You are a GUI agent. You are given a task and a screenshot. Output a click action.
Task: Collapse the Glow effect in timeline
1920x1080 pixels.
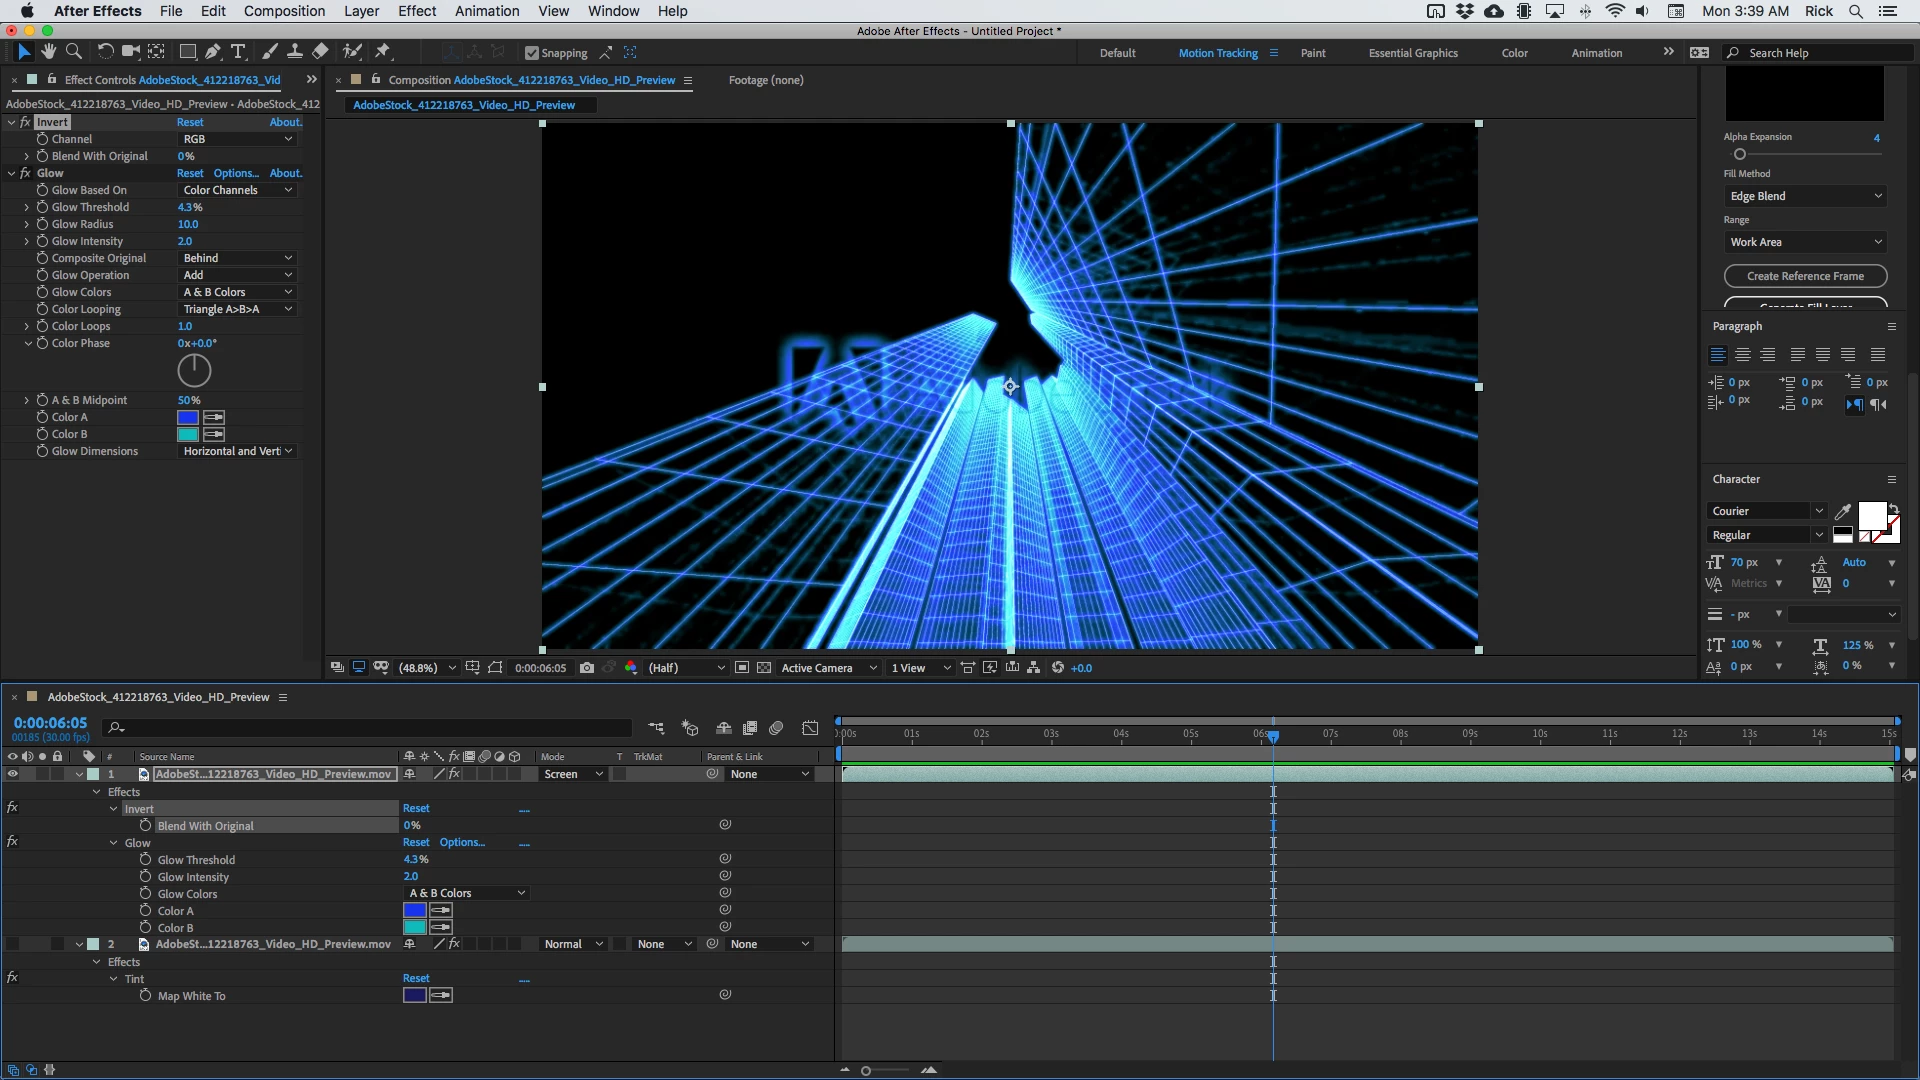pos(114,843)
